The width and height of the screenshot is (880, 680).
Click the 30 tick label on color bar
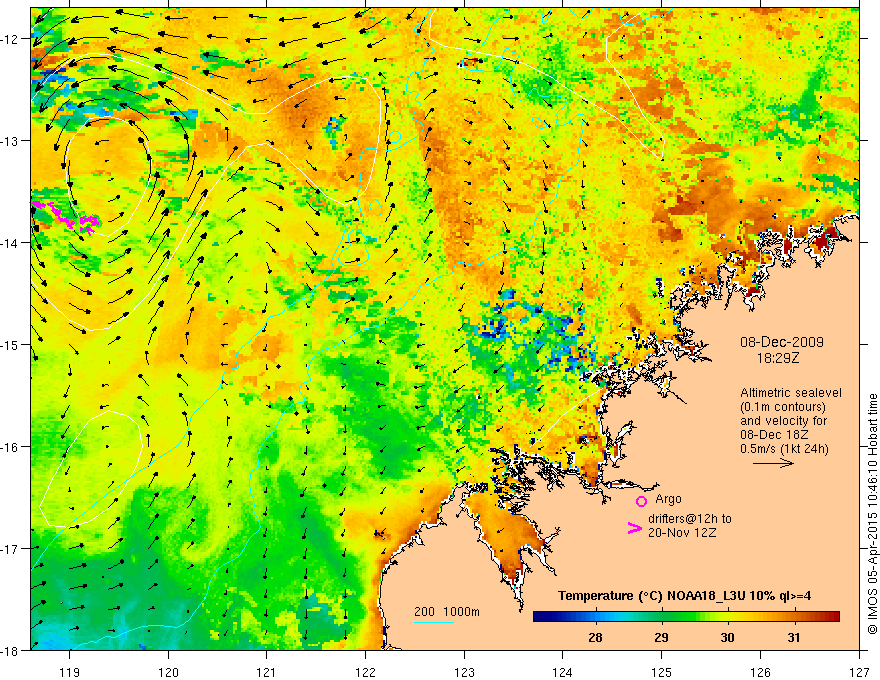pos(727,637)
